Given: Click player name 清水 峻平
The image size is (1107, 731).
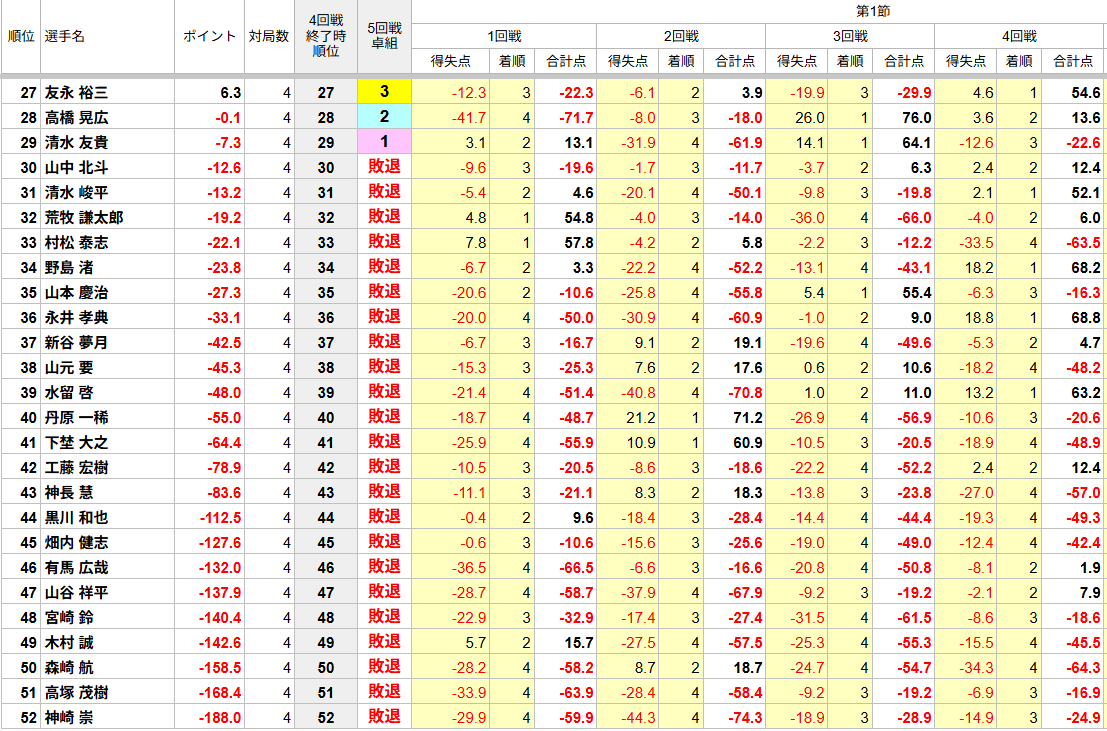Looking at the screenshot, I should pos(76,193).
